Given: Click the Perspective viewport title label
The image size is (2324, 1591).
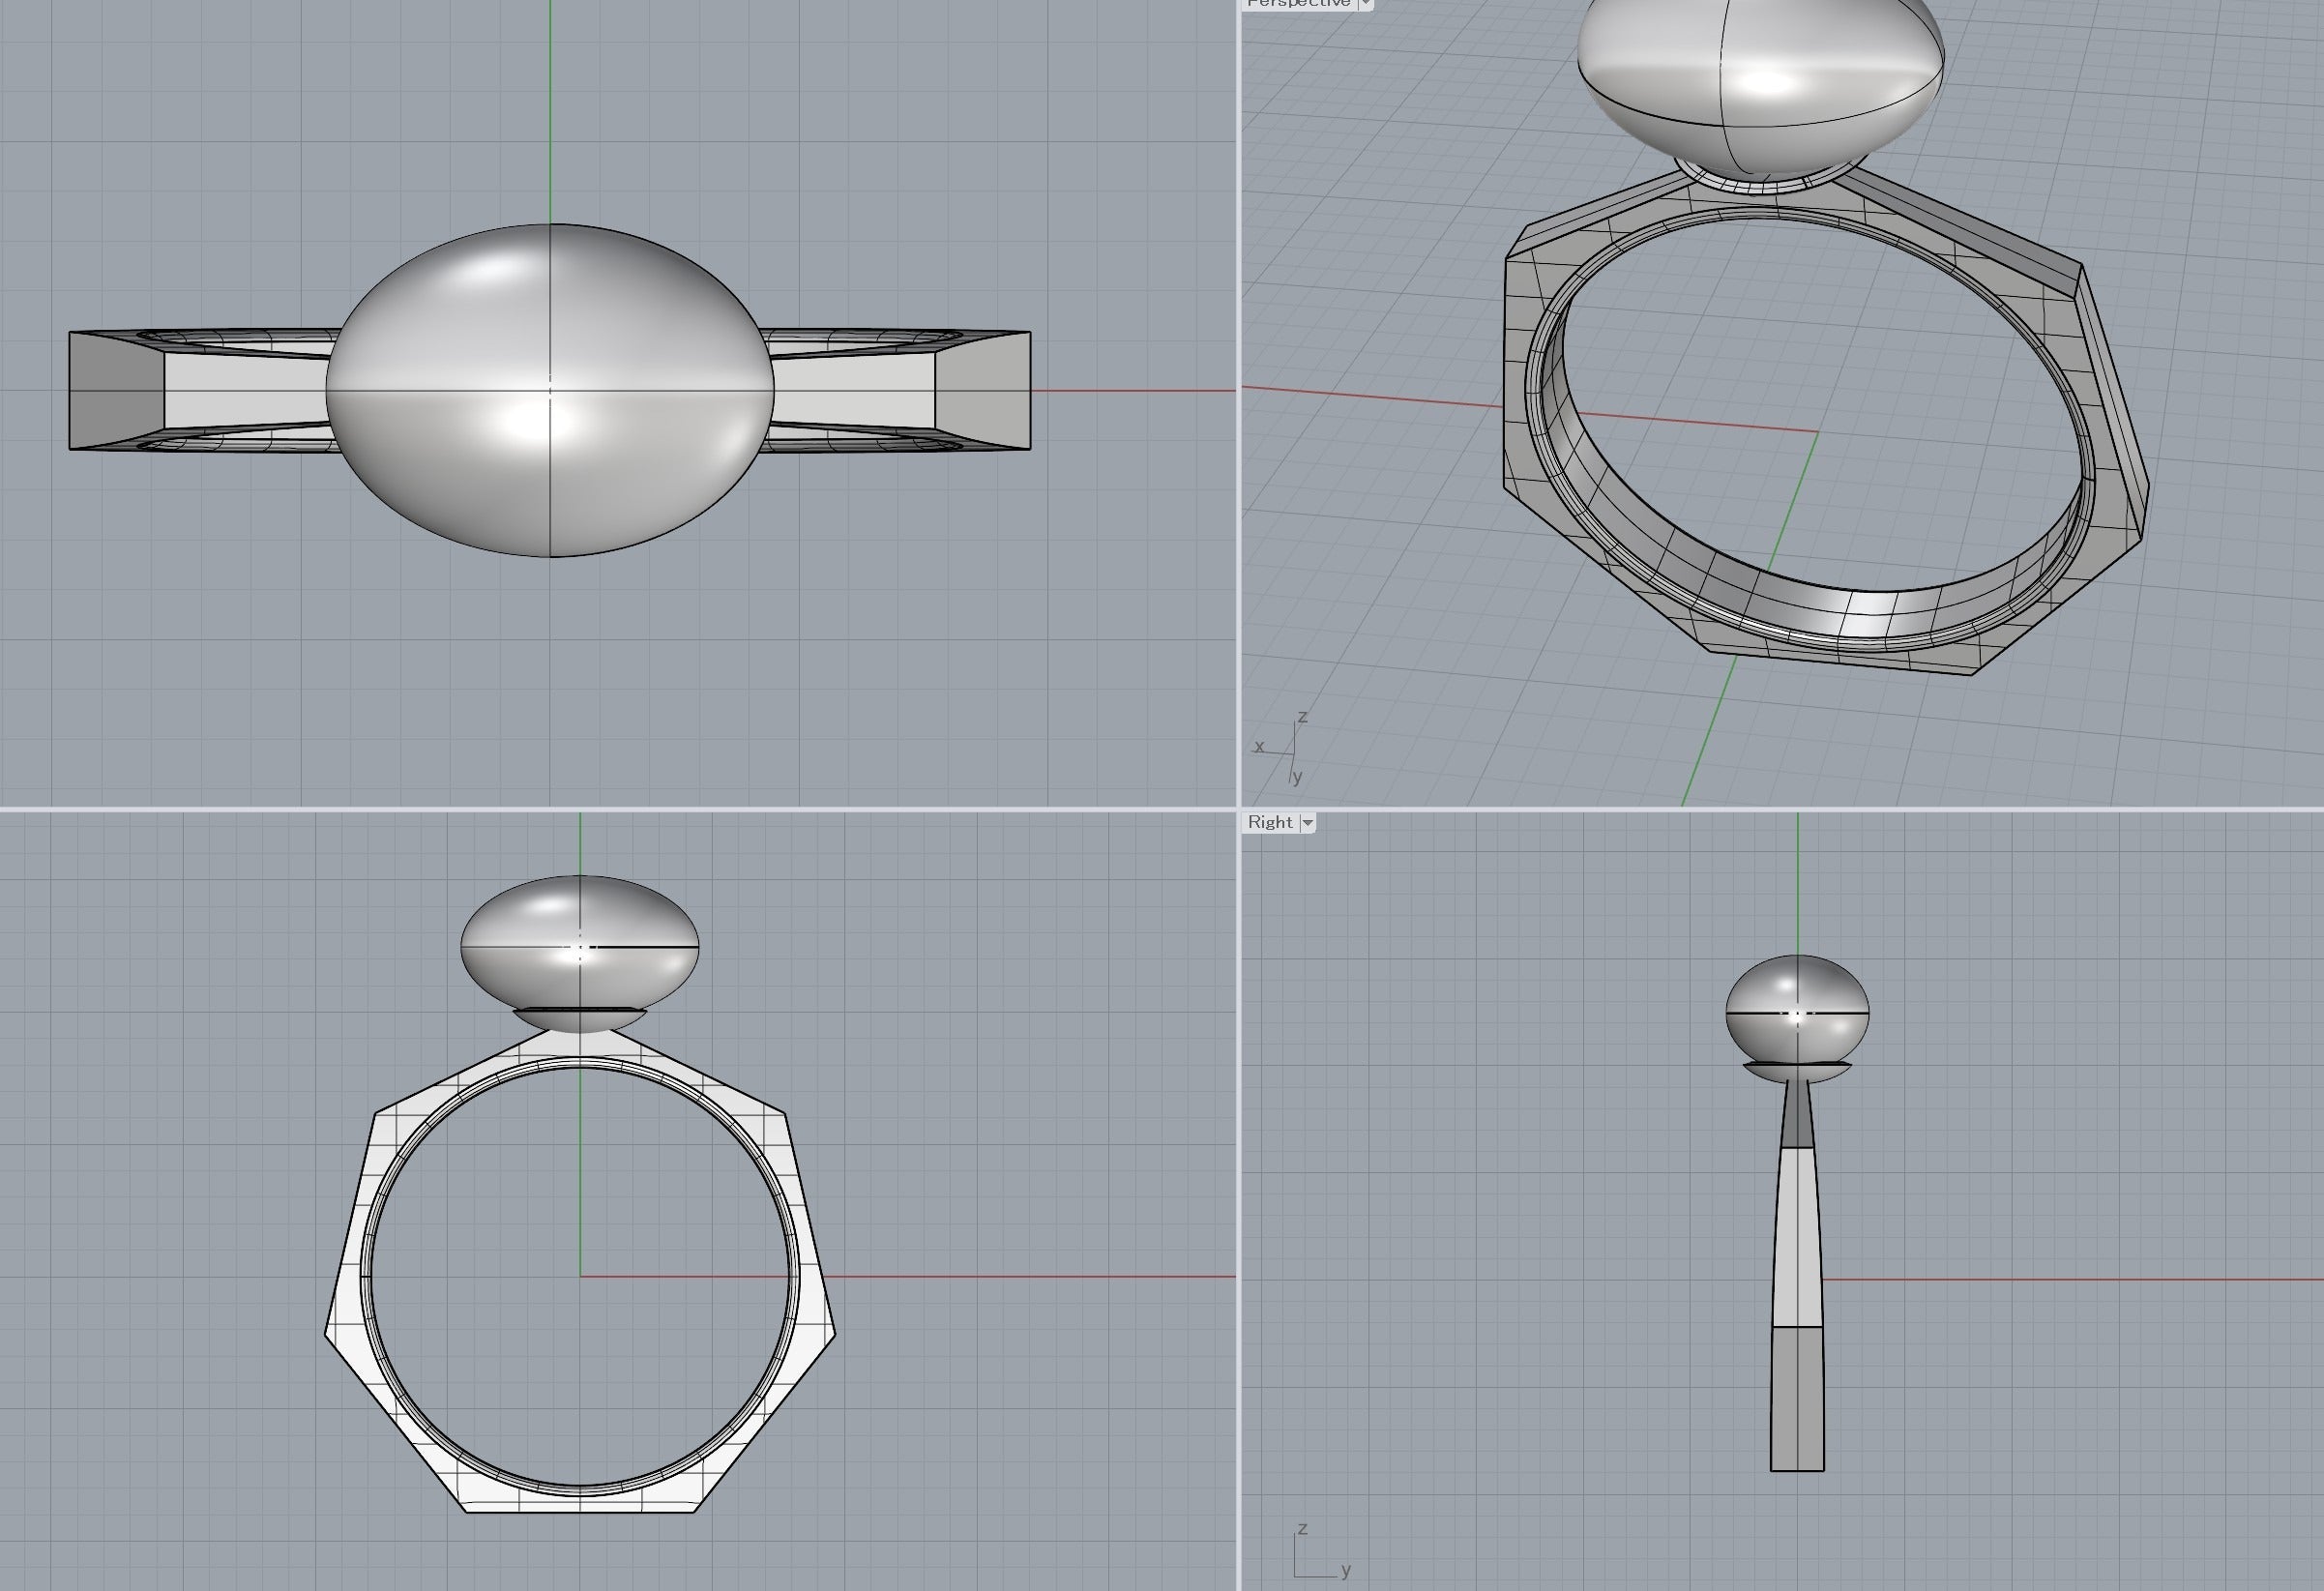Looking at the screenshot, I should (1298, 4).
